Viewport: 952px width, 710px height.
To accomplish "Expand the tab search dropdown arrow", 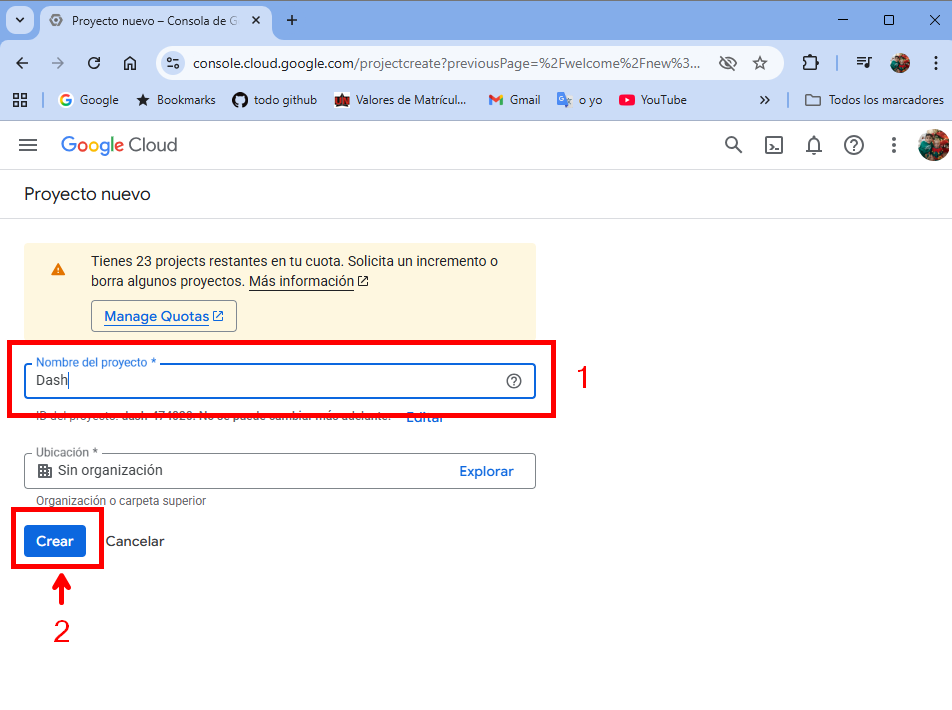I will [x=20, y=21].
